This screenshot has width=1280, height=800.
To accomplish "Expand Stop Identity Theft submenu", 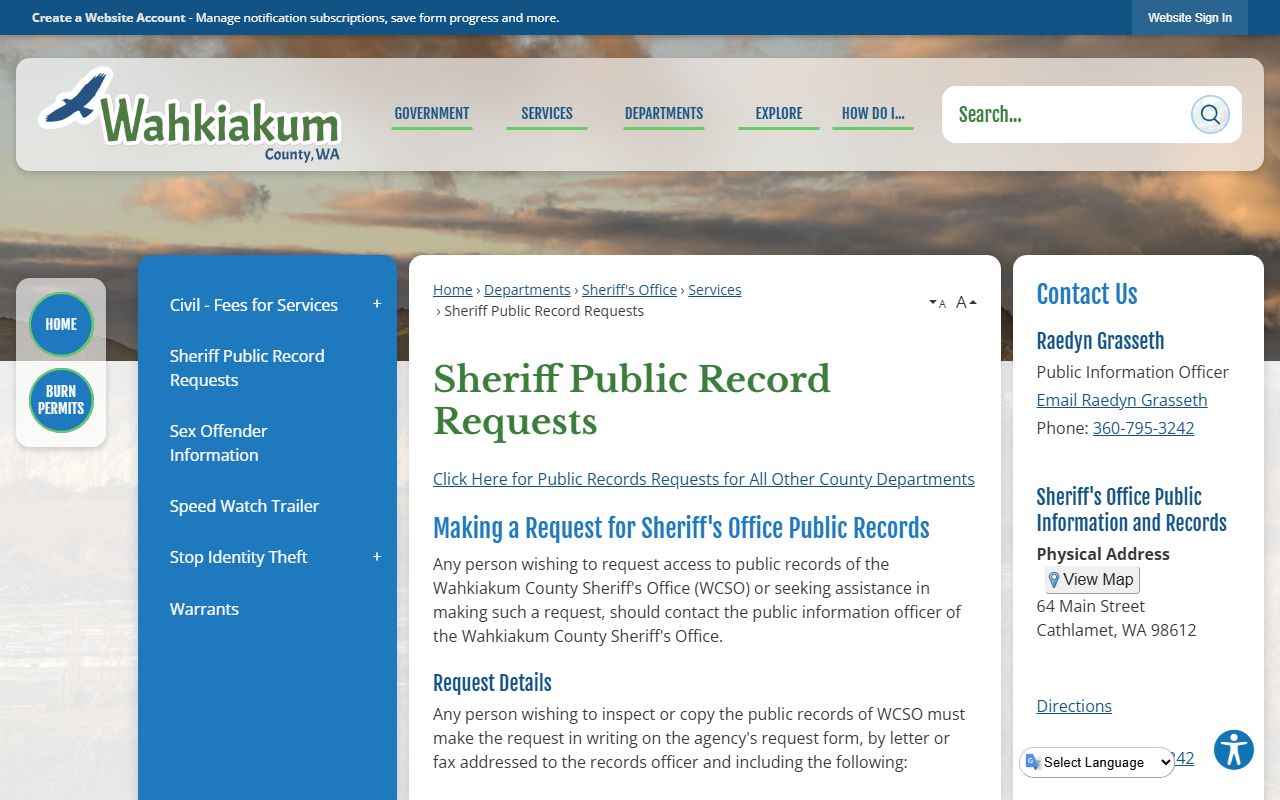I will click(377, 556).
